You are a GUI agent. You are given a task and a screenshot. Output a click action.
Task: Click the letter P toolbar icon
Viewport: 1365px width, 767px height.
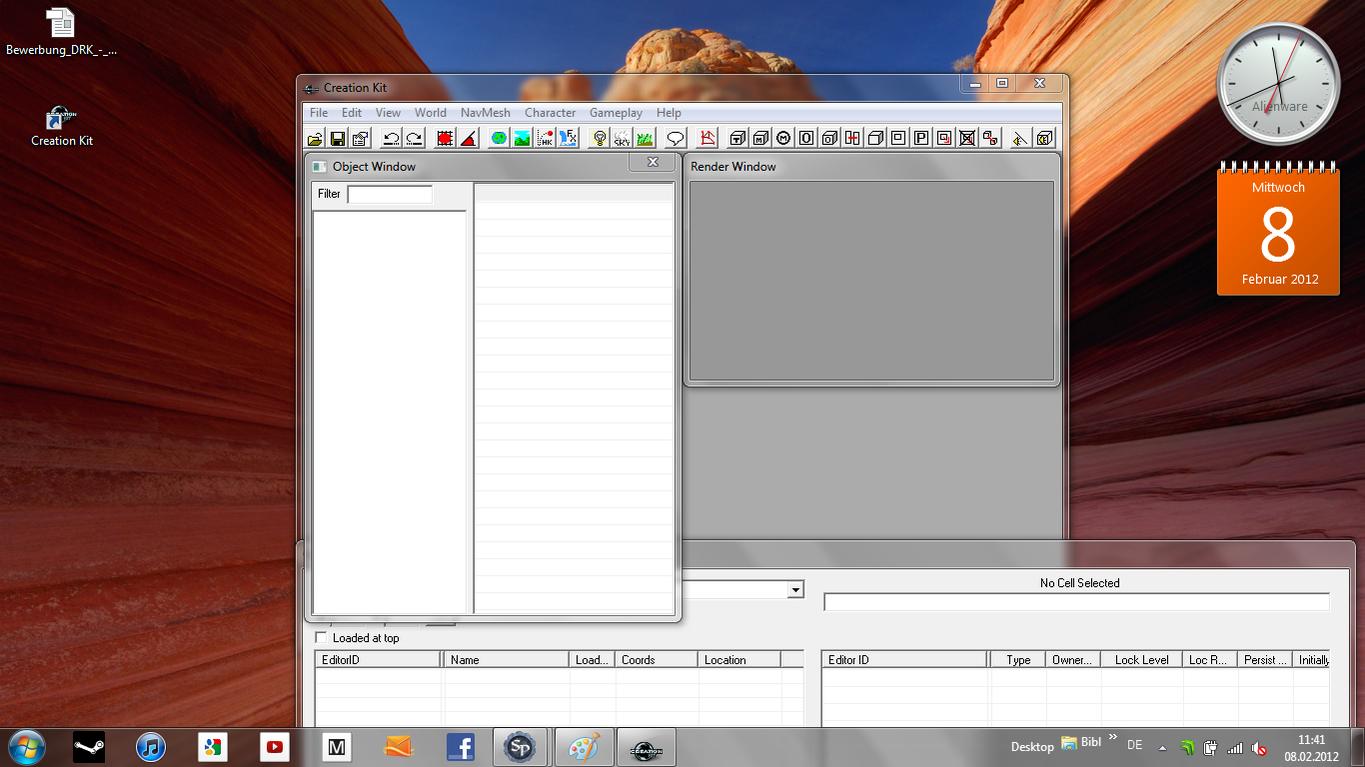click(x=921, y=139)
